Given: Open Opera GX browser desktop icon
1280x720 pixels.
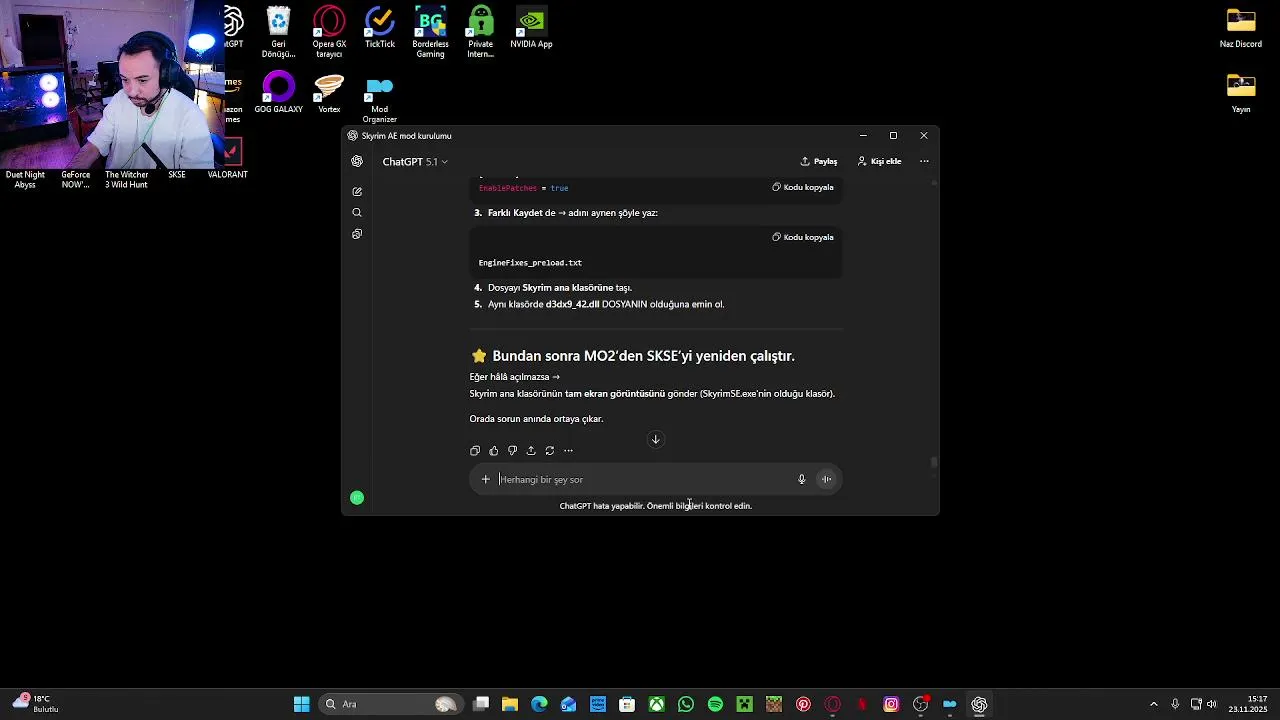Looking at the screenshot, I should [x=329, y=32].
